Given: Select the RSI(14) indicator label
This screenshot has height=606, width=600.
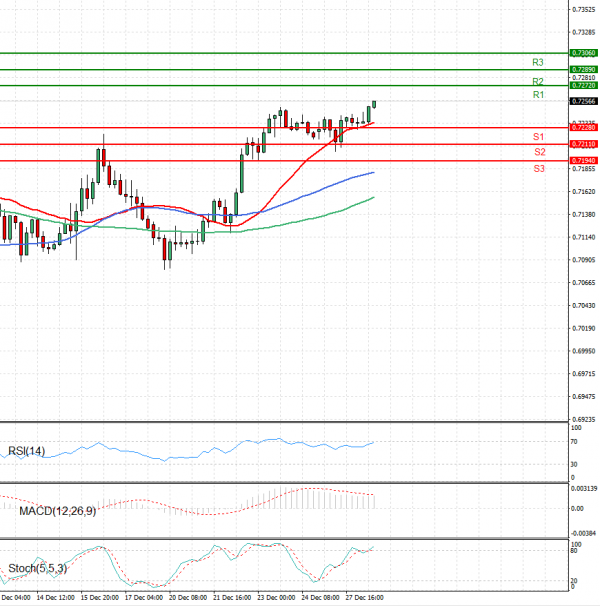Looking at the screenshot, I should tap(27, 451).
